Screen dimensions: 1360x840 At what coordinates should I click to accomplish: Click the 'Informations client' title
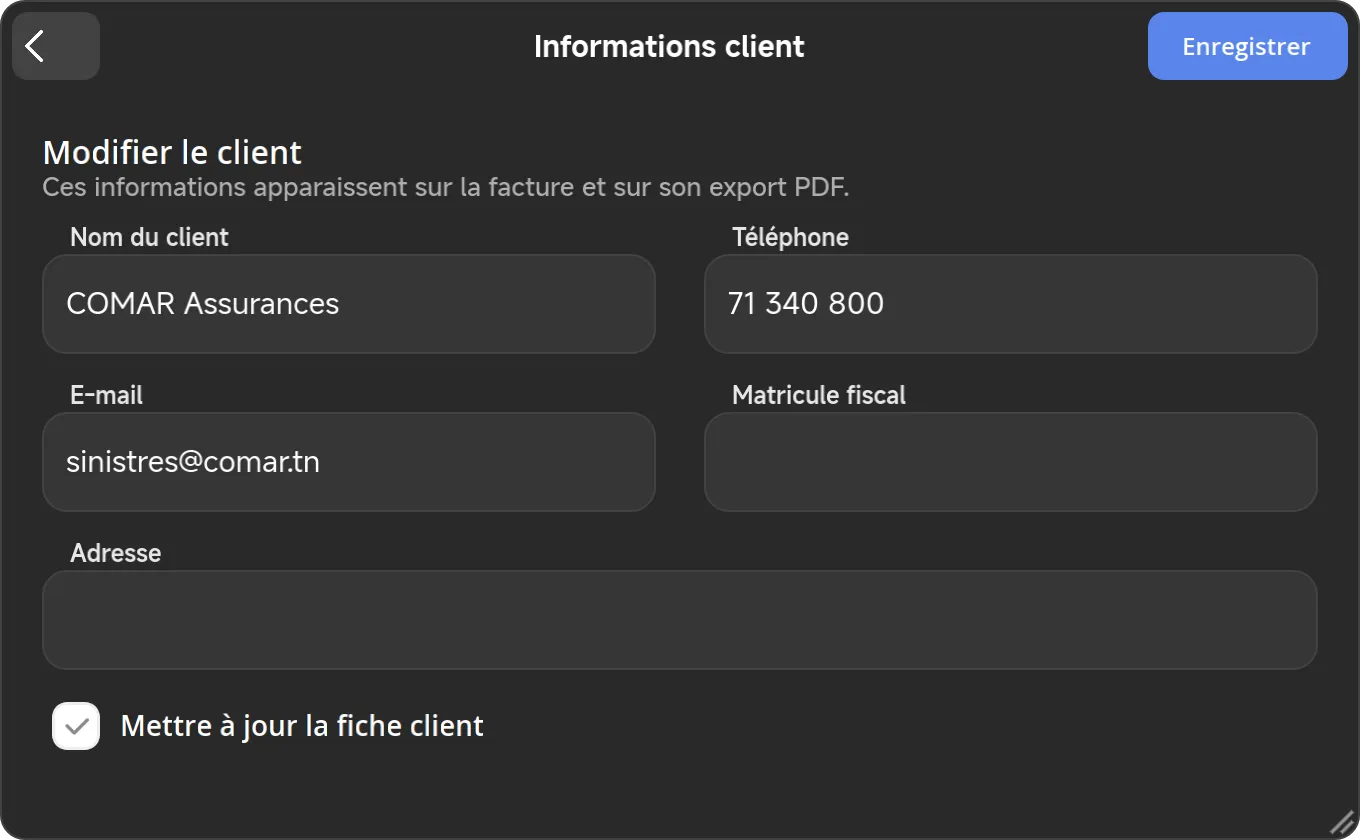pyautogui.click(x=669, y=46)
